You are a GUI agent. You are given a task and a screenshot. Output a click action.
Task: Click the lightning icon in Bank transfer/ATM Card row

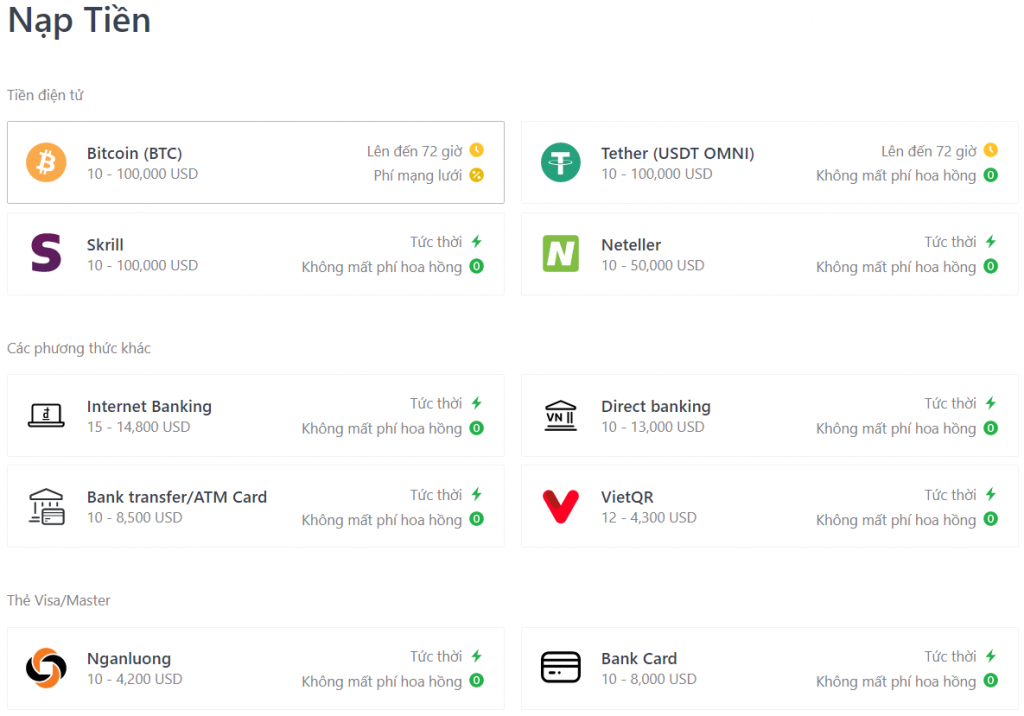tap(477, 495)
